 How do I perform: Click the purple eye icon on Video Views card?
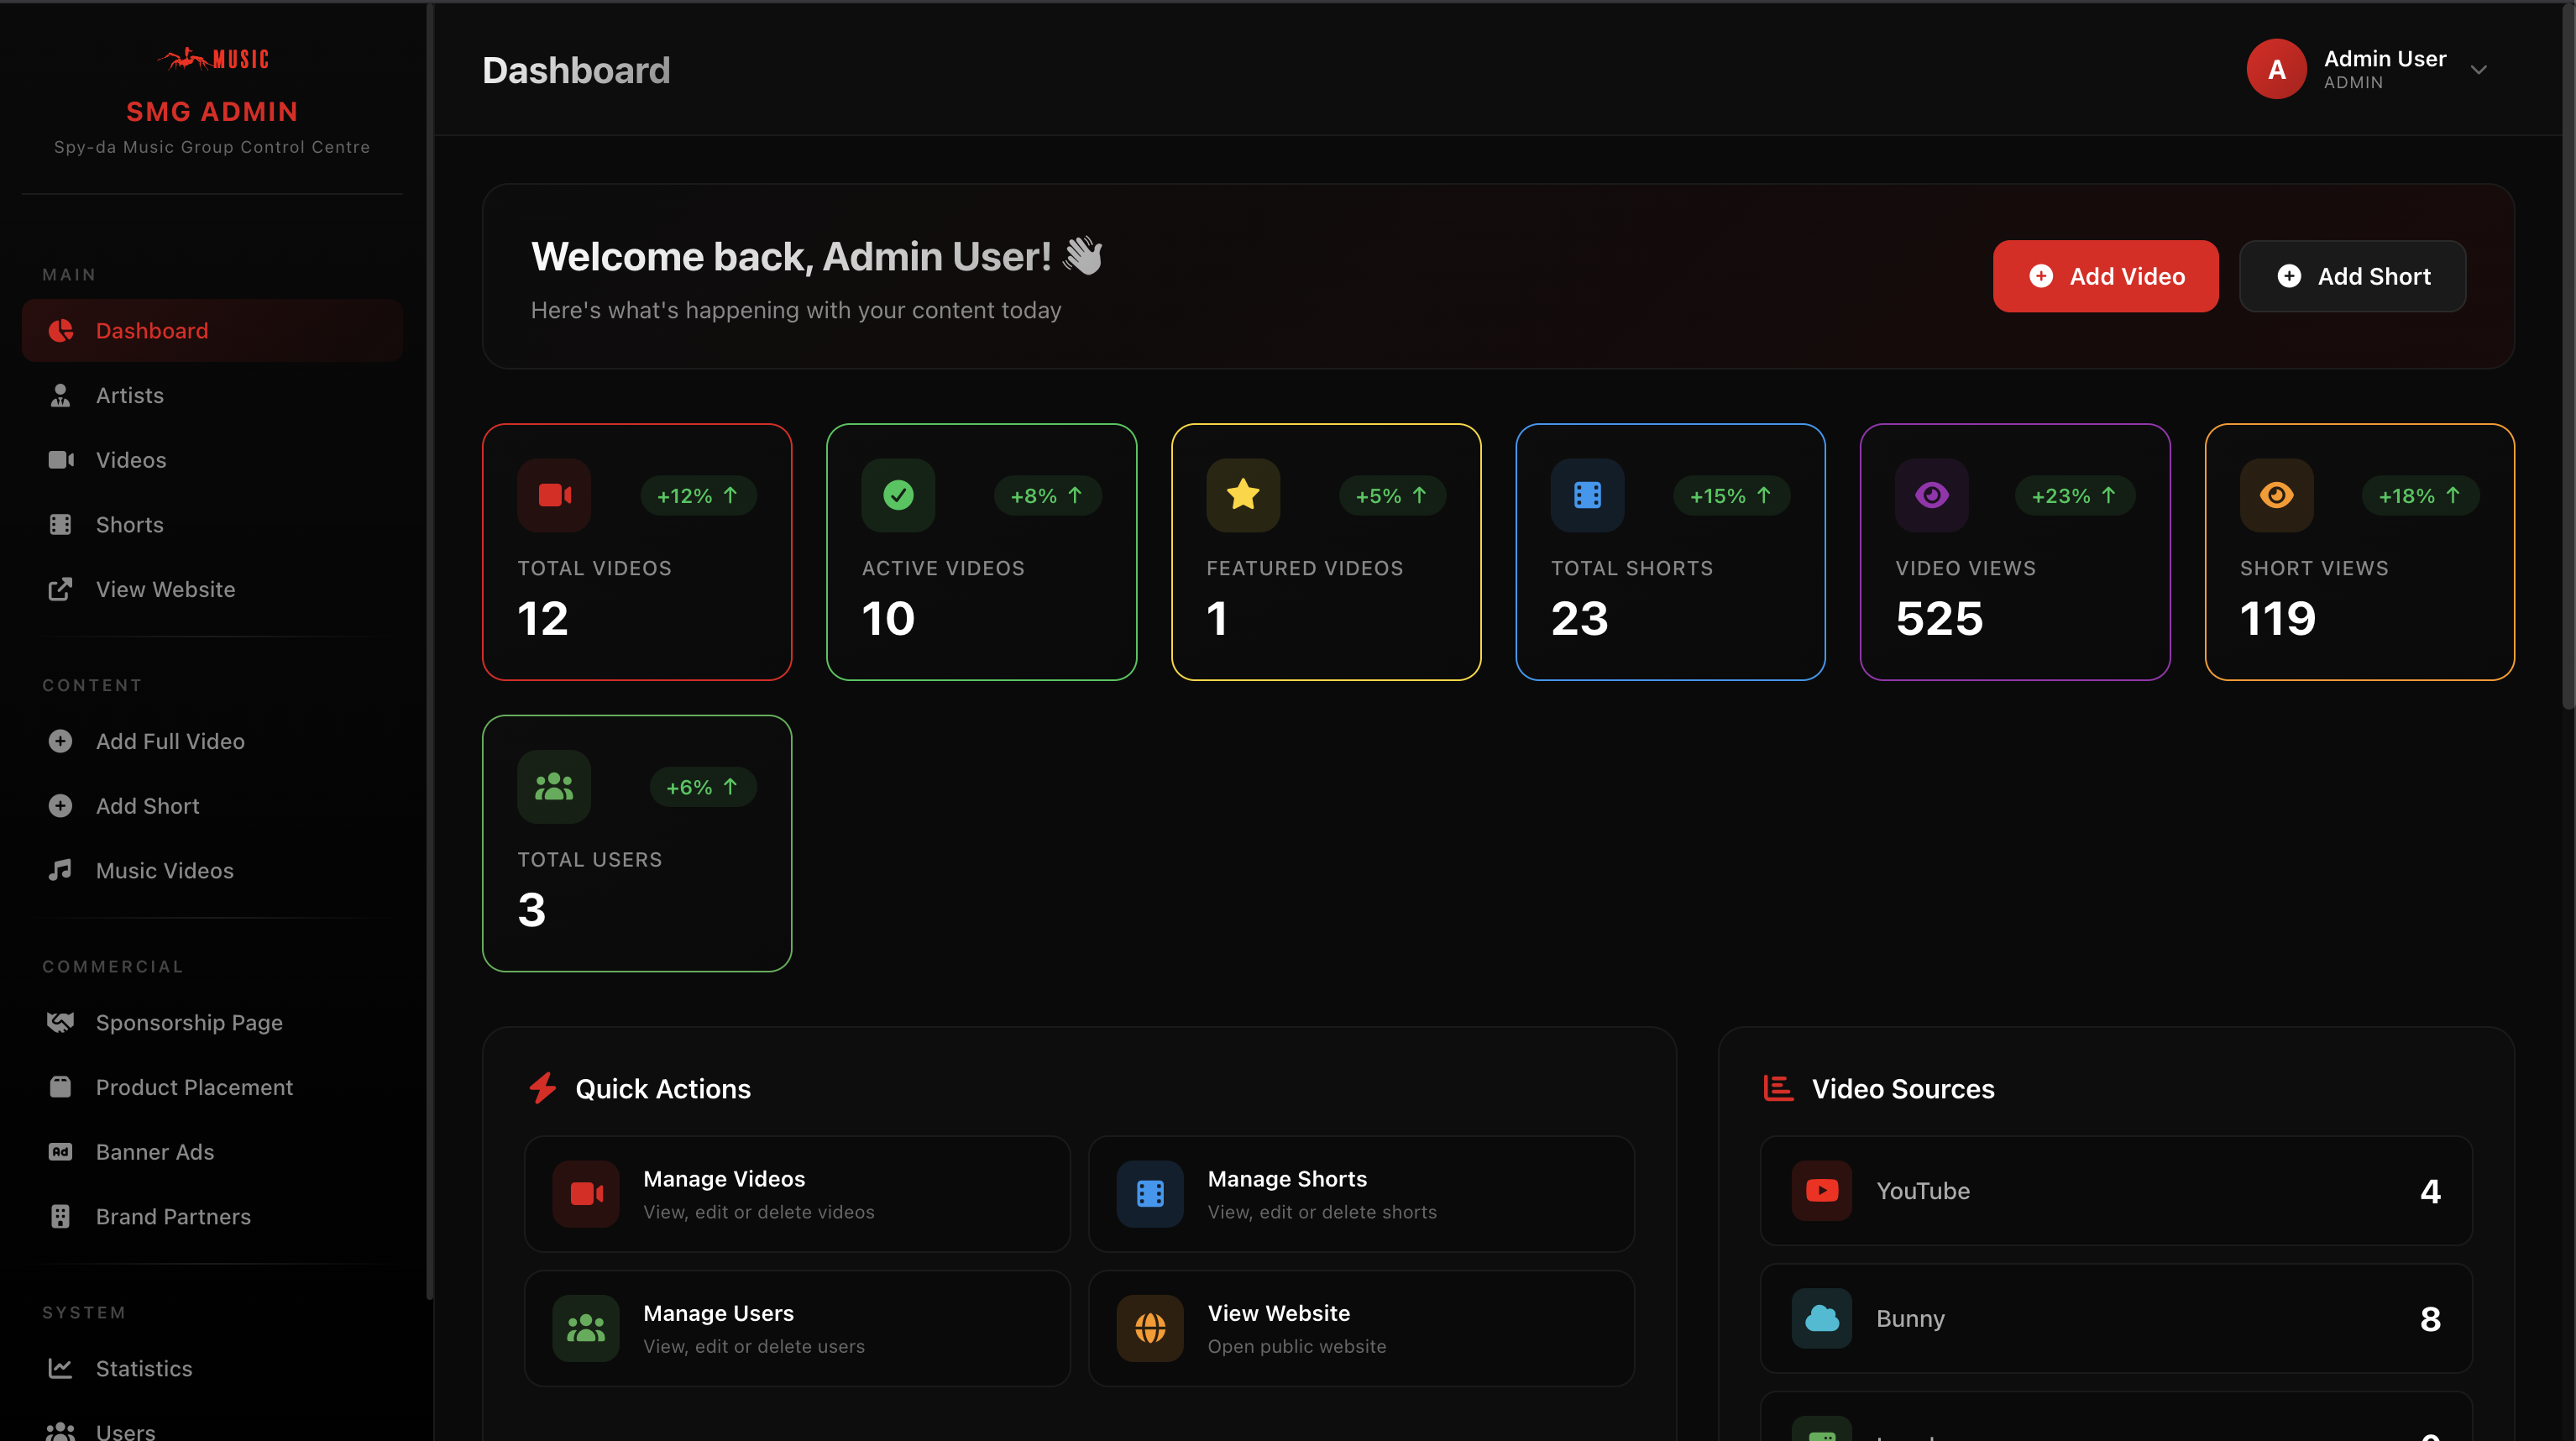[x=1932, y=495]
